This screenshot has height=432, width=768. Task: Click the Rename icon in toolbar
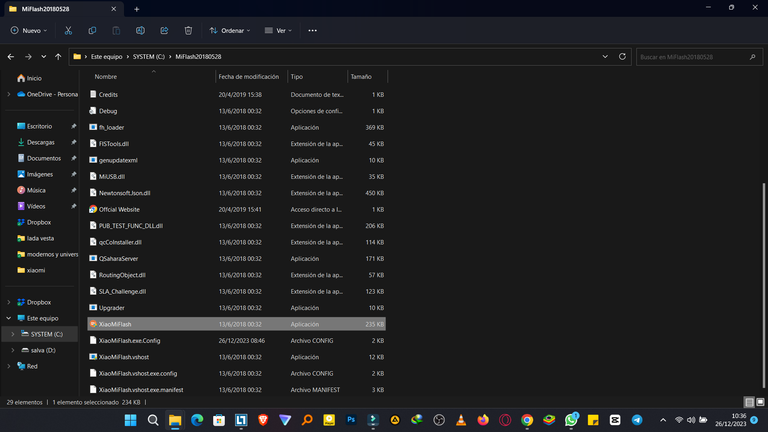(140, 30)
